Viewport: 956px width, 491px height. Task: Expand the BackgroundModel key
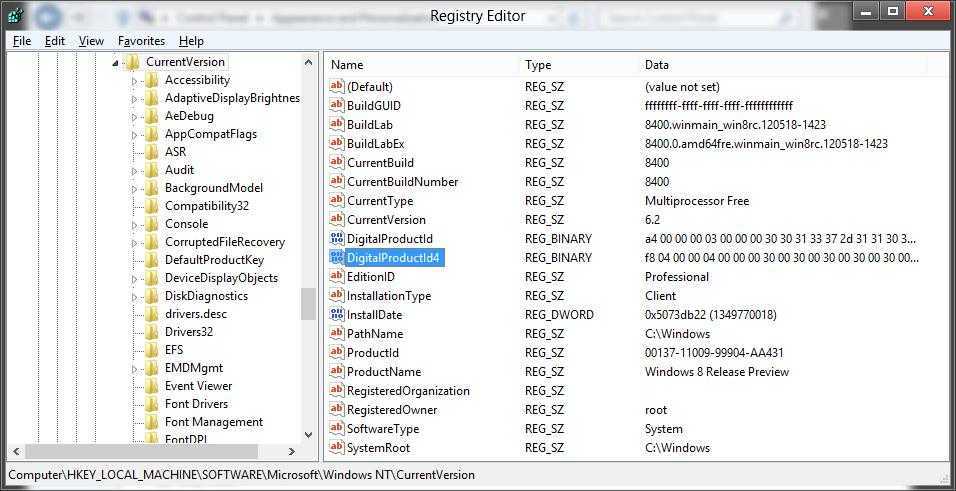point(135,188)
